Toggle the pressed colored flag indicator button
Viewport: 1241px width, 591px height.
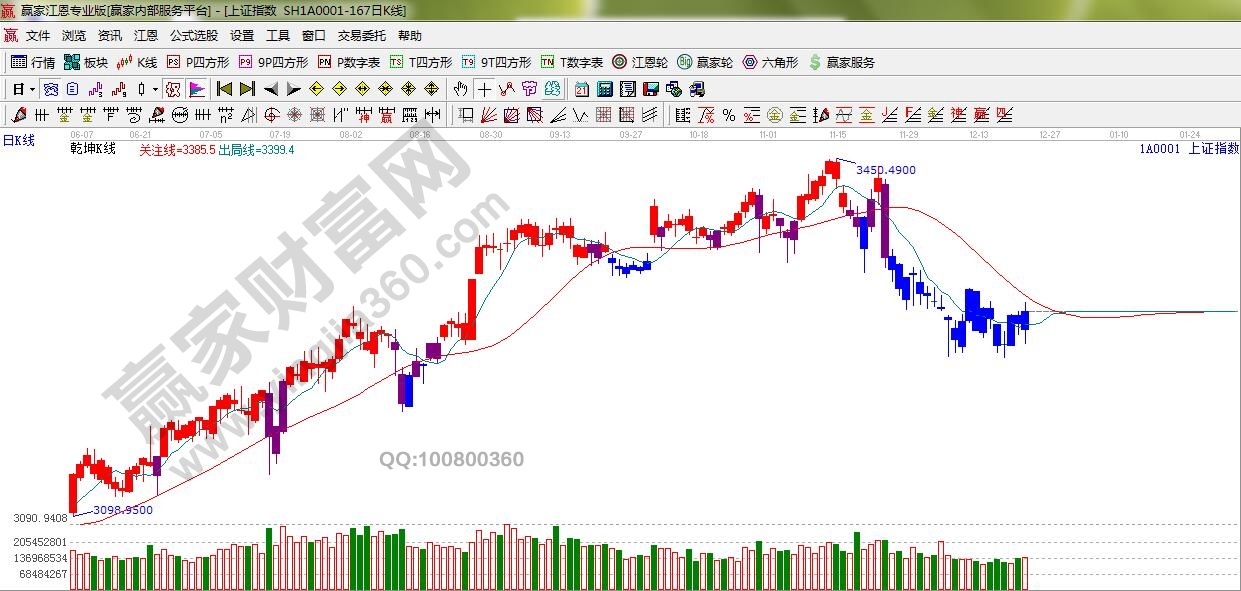pyautogui.click(x=196, y=89)
